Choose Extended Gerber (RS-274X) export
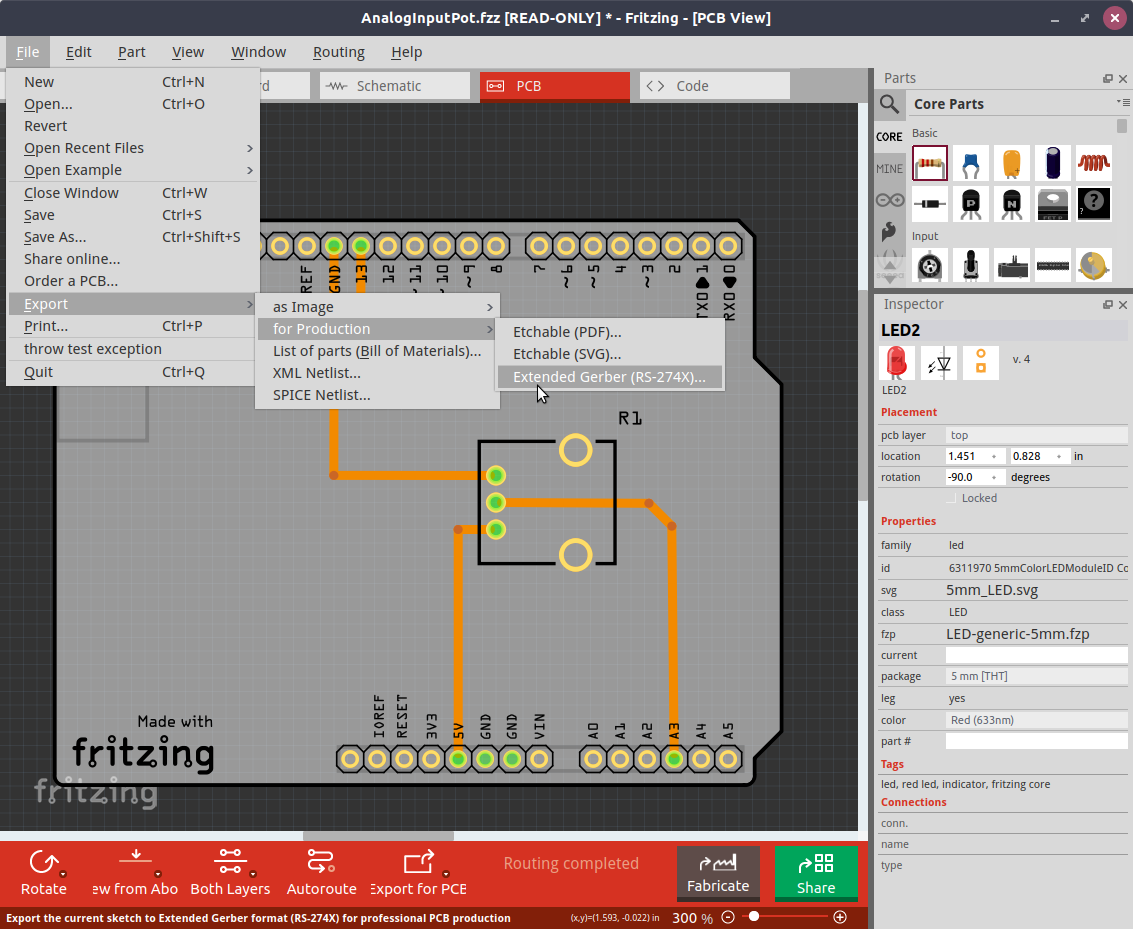Image resolution: width=1133 pixels, height=929 pixels. tap(610, 377)
